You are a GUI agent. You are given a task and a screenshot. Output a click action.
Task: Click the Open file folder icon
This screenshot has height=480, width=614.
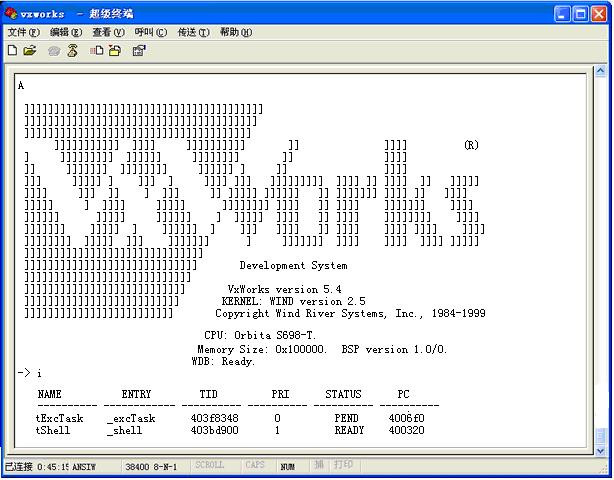click(30, 50)
